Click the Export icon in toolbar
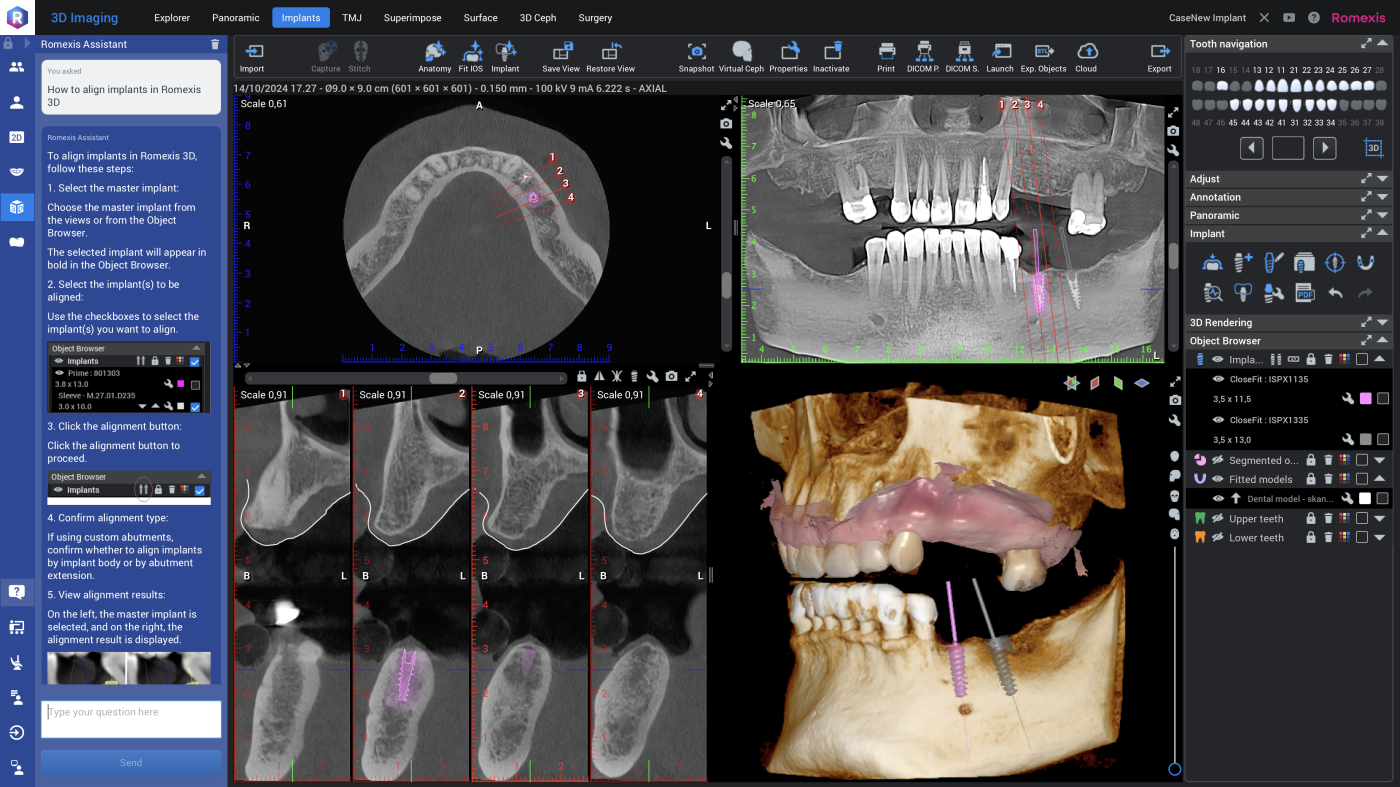This screenshot has width=1400, height=787. click(x=1159, y=56)
